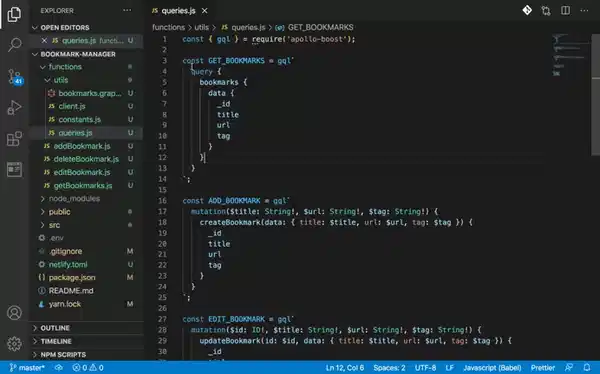Change encoding via UTF-8
Viewport: 600px width, 374px height.
pos(425,368)
